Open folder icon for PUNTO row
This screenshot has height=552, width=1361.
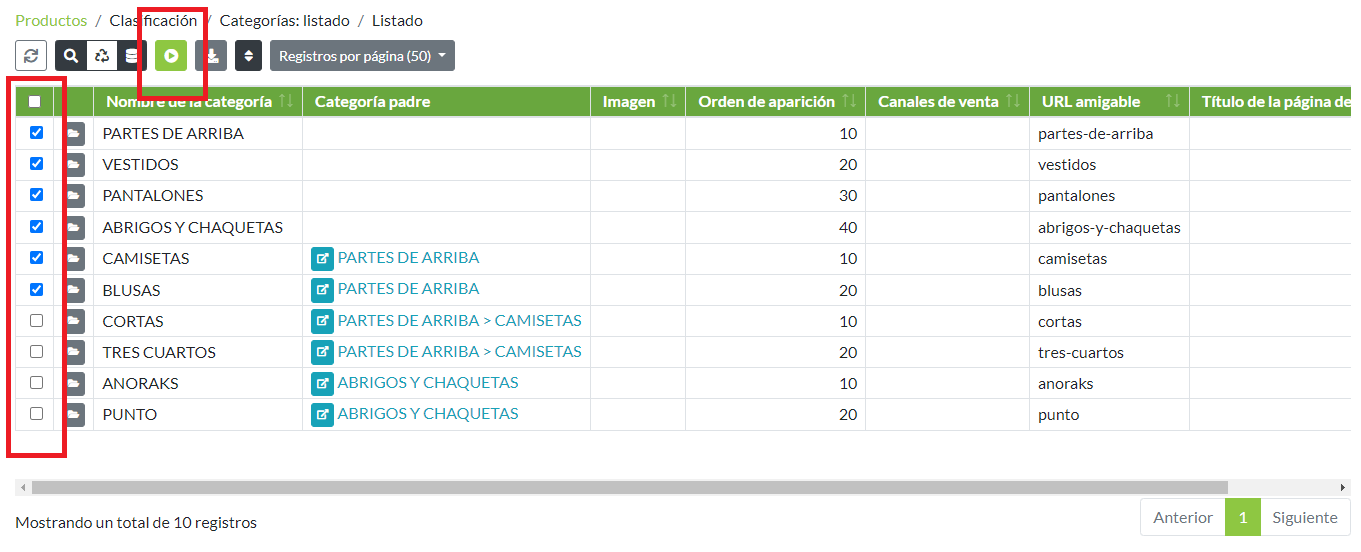pos(74,415)
